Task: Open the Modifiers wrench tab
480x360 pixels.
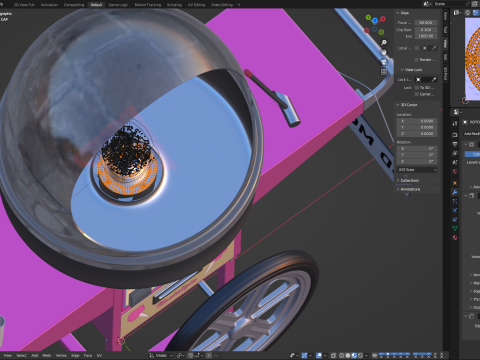Action: (x=455, y=192)
